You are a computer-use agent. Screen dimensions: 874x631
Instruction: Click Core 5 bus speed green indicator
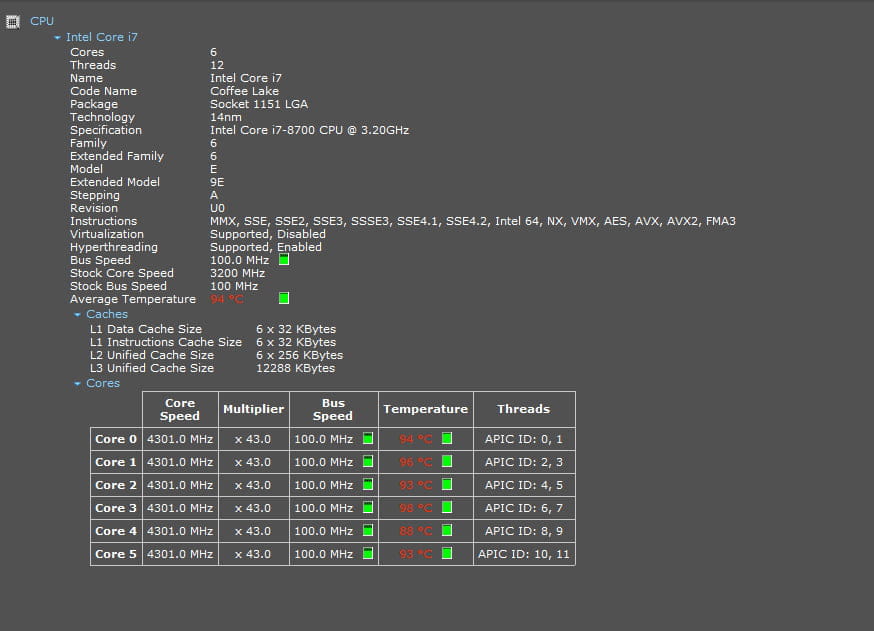tap(368, 554)
